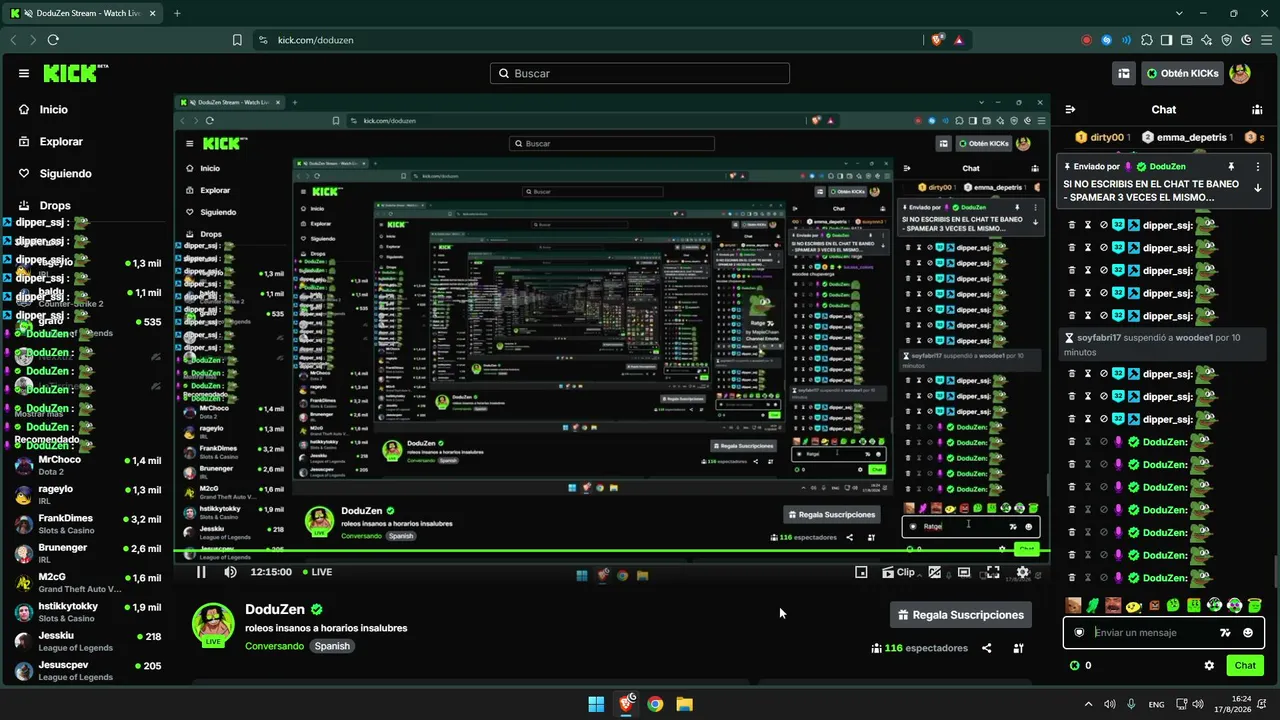Click the 116 espectadores viewer count
This screenshot has width=1280, height=720.
(x=920, y=648)
